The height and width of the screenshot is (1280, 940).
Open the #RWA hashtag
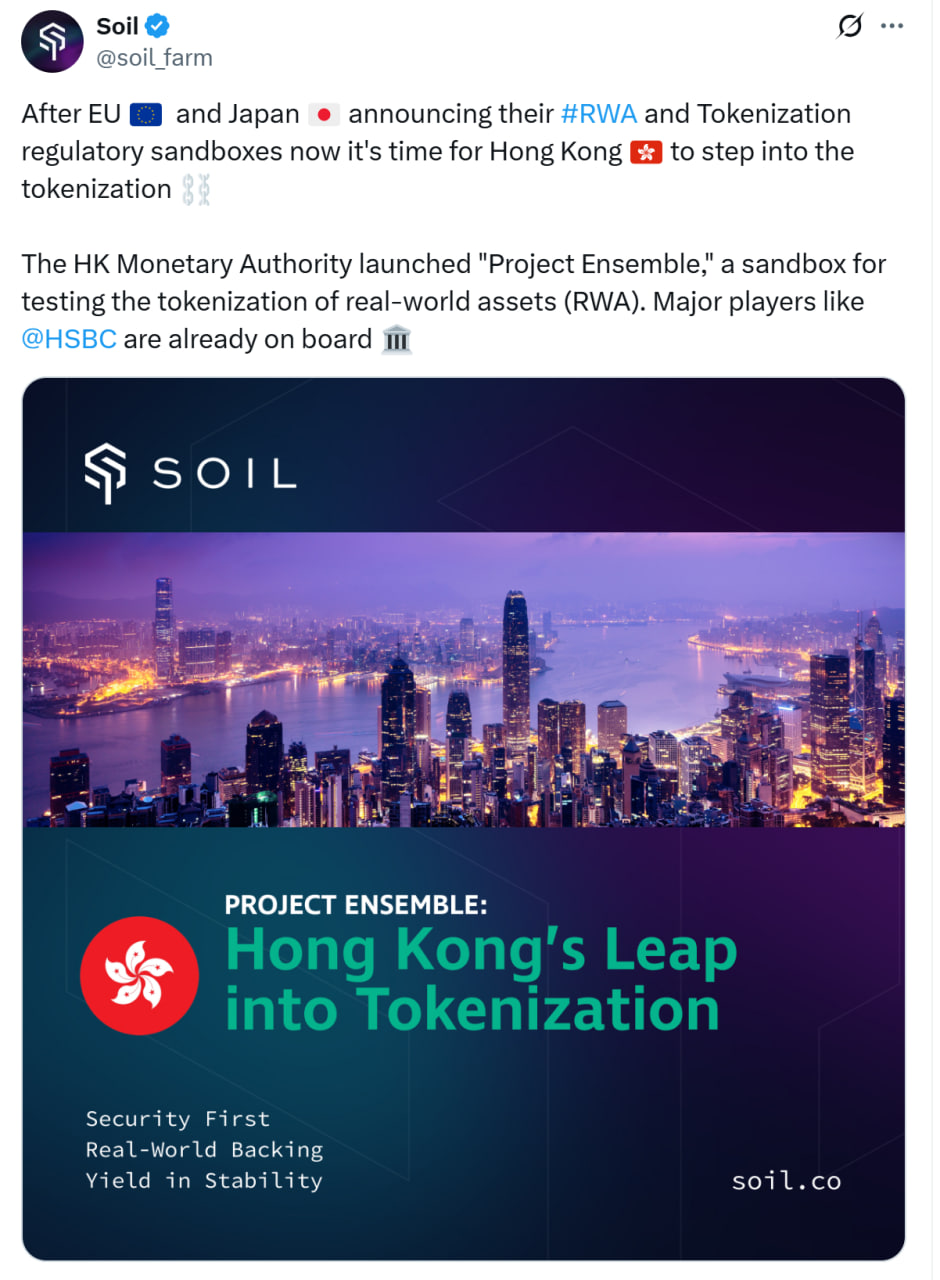tap(599, 114)
